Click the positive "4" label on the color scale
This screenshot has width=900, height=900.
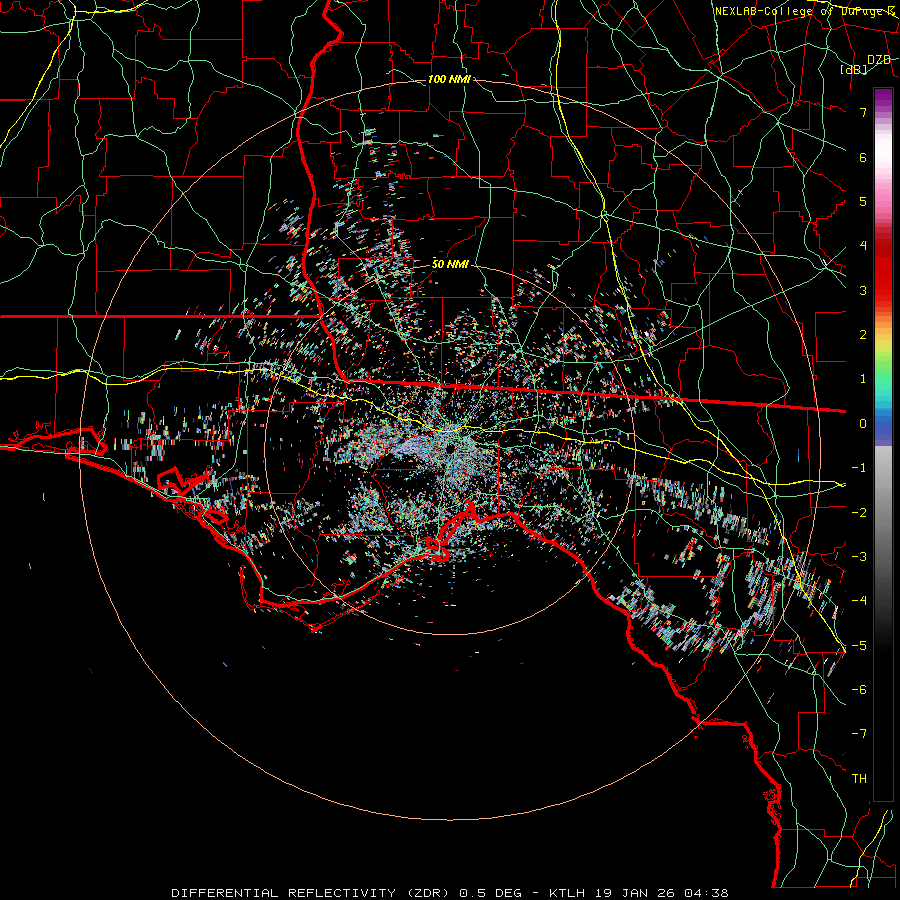click(863, 246)
